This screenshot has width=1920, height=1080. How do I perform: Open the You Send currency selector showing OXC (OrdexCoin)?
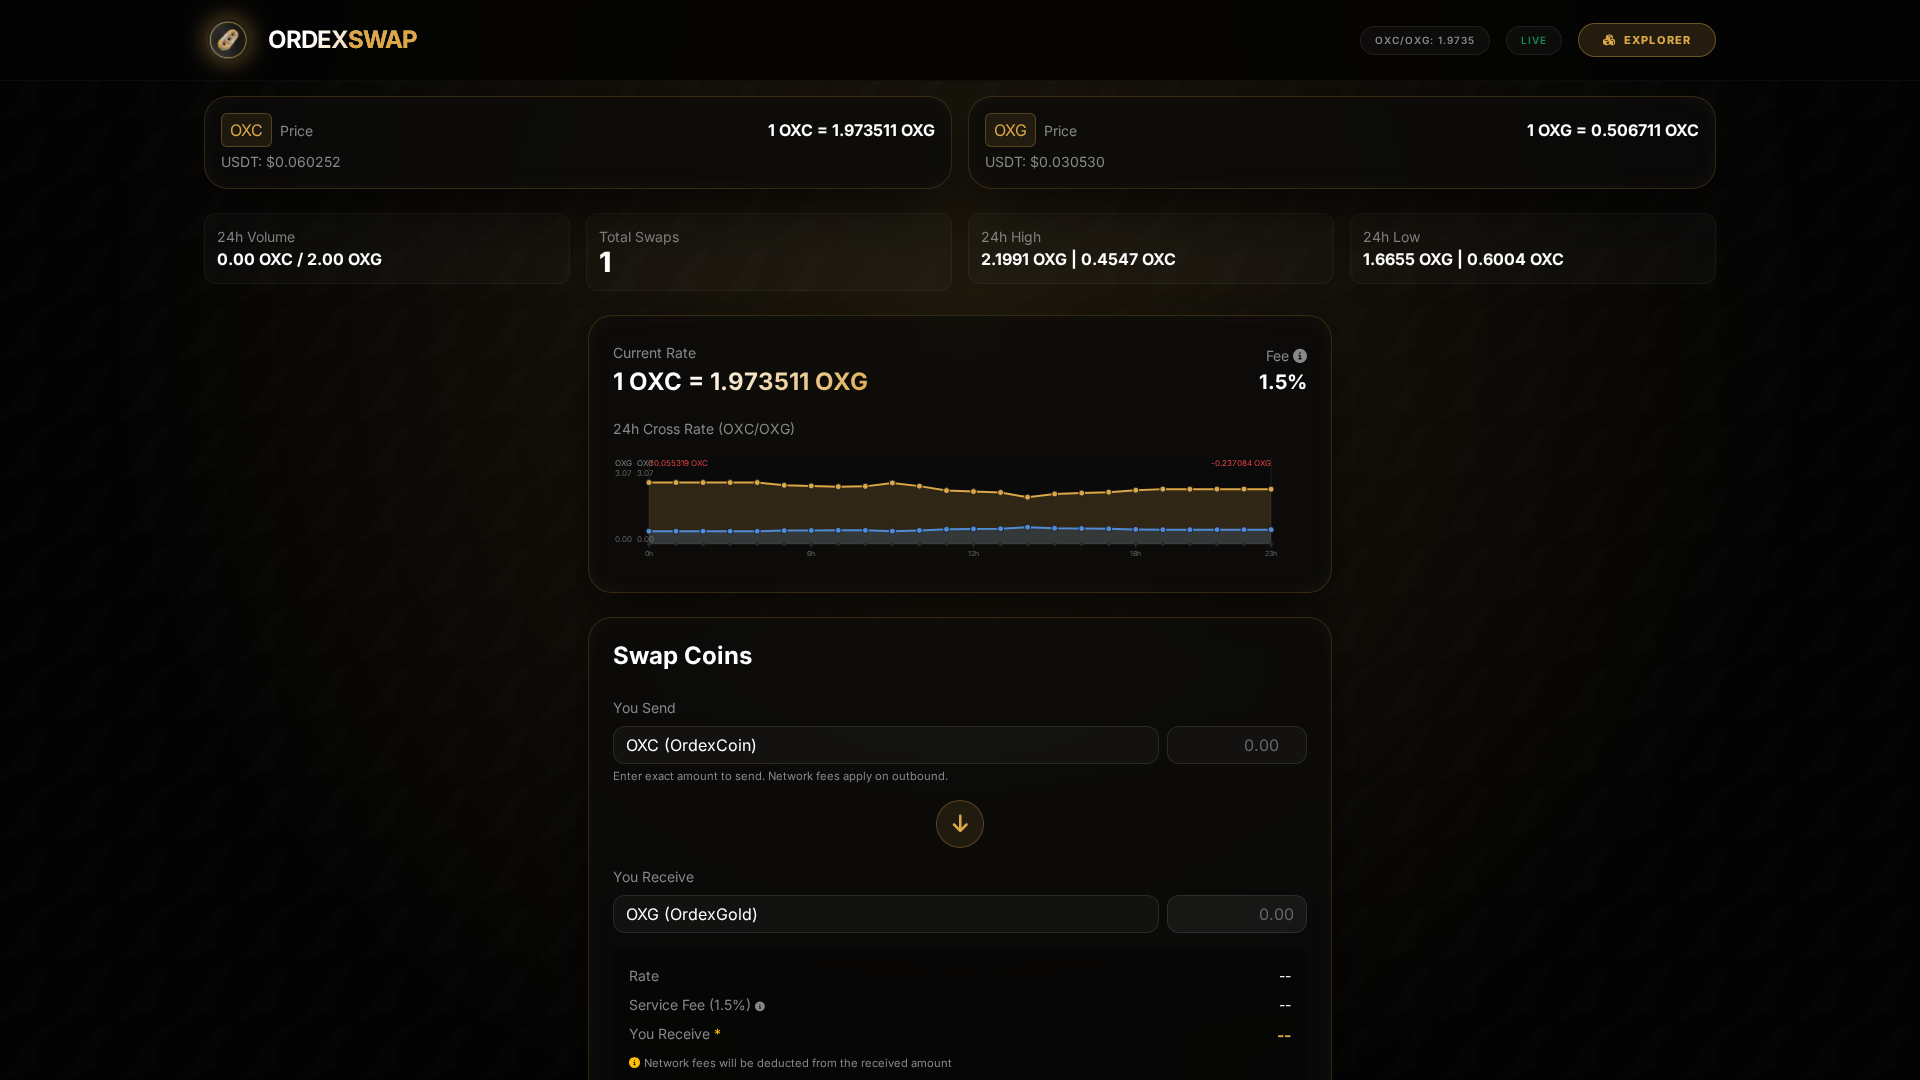click(885, 745)
